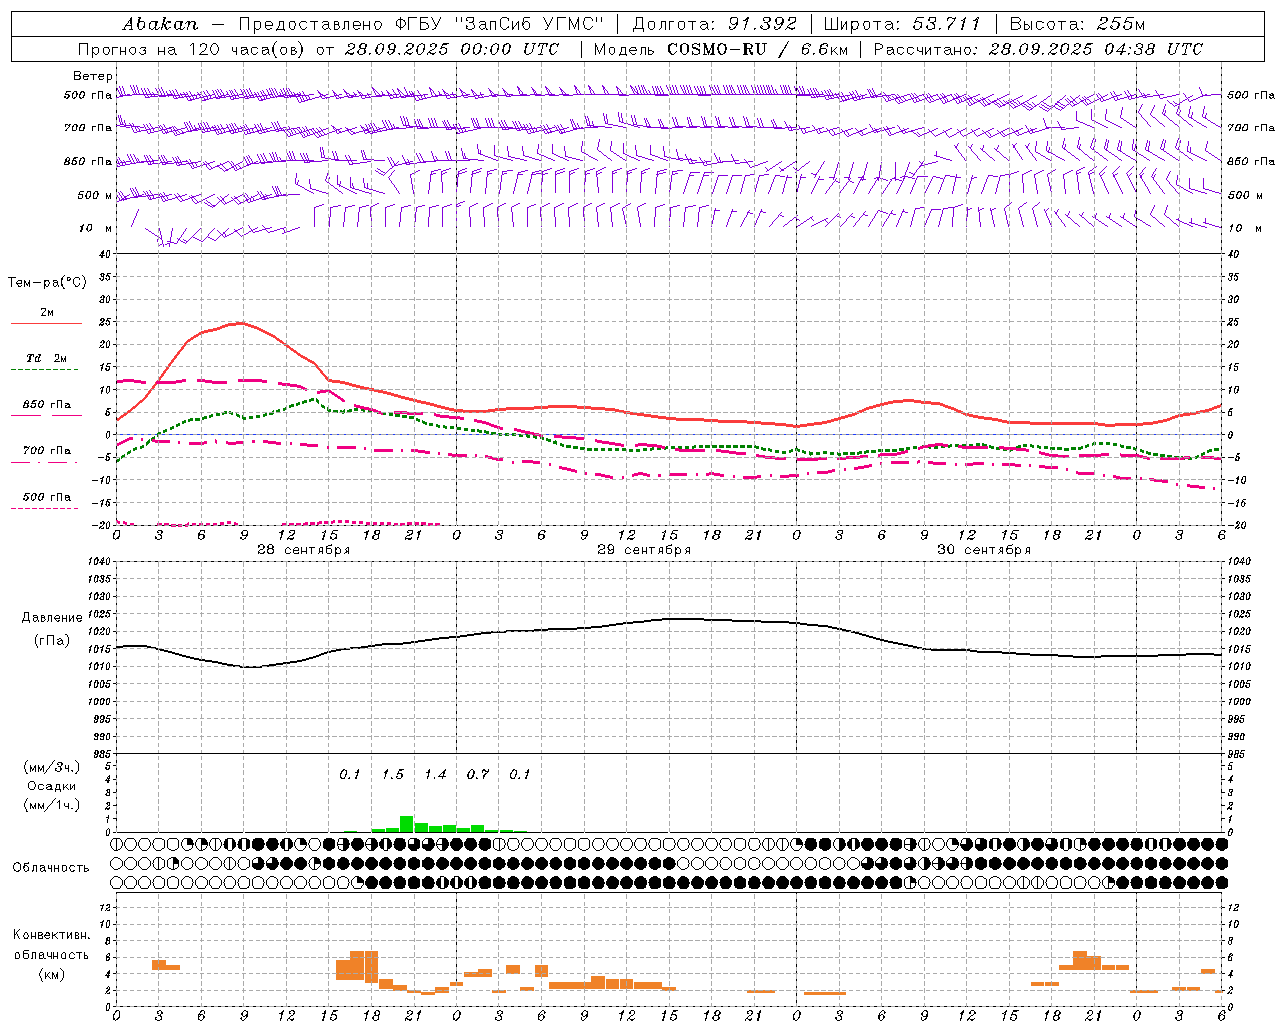Click the Abakan station title
Image resolution: width=1280 pixels, height=1024 pixels.
click(x=160, y=24)
